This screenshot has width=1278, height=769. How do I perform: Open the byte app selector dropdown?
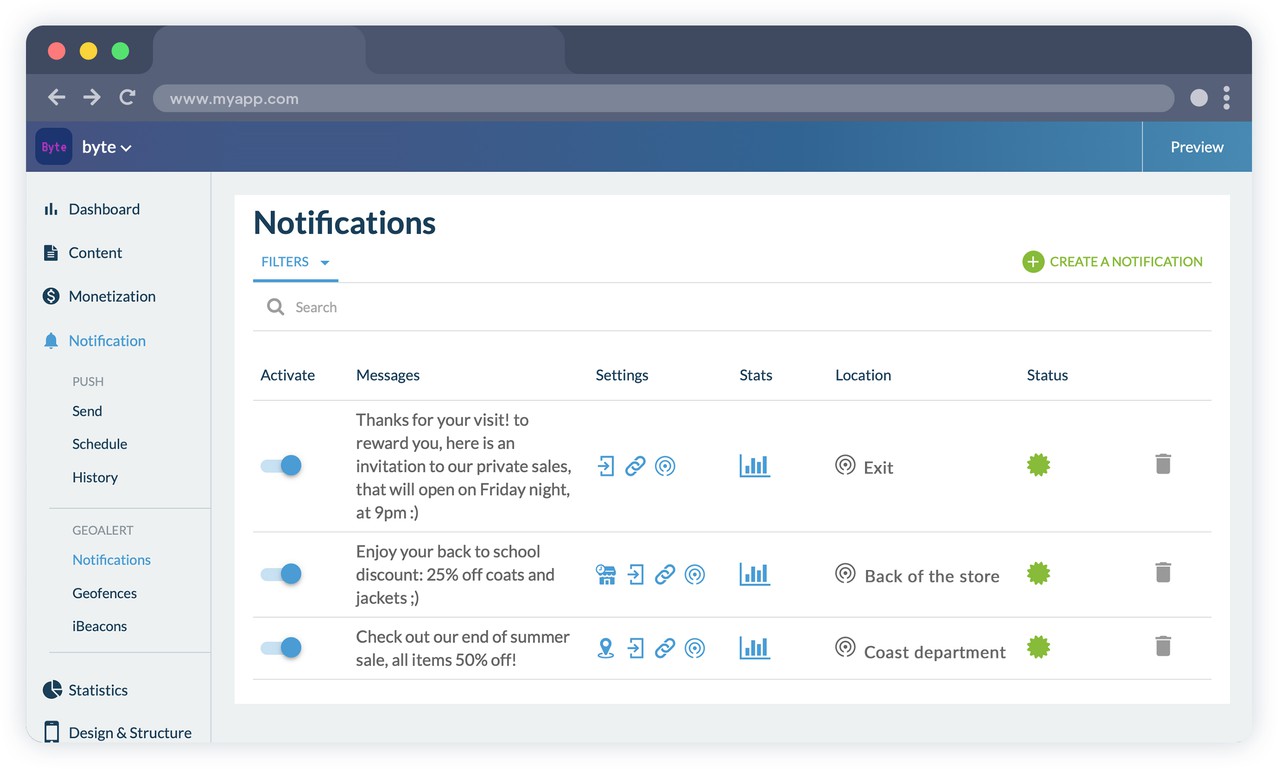coord(106,147)
